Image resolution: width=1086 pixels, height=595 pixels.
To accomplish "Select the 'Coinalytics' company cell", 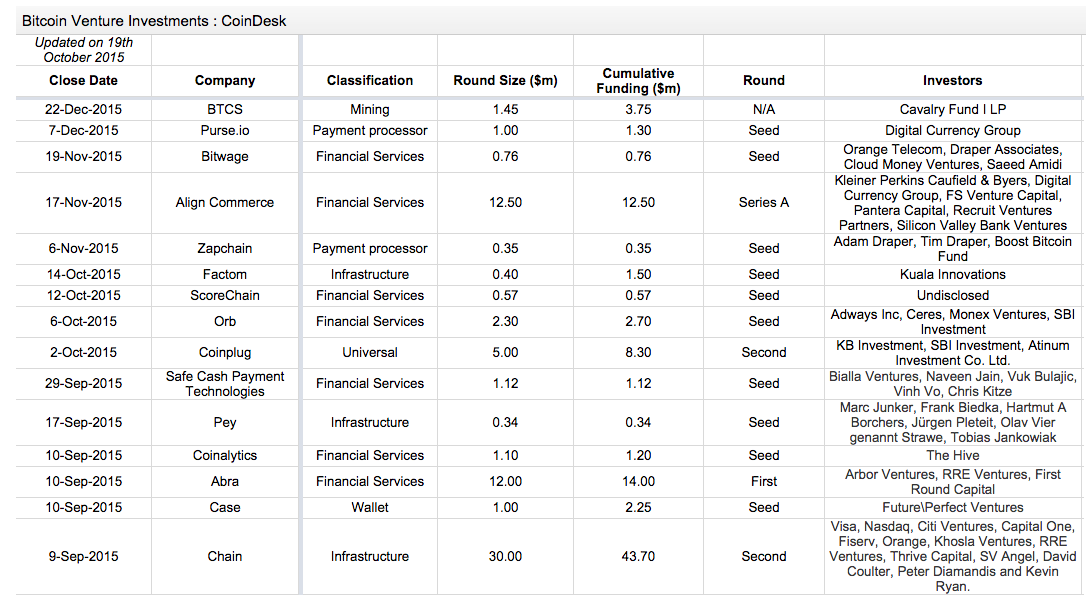I will coord(225,455).
